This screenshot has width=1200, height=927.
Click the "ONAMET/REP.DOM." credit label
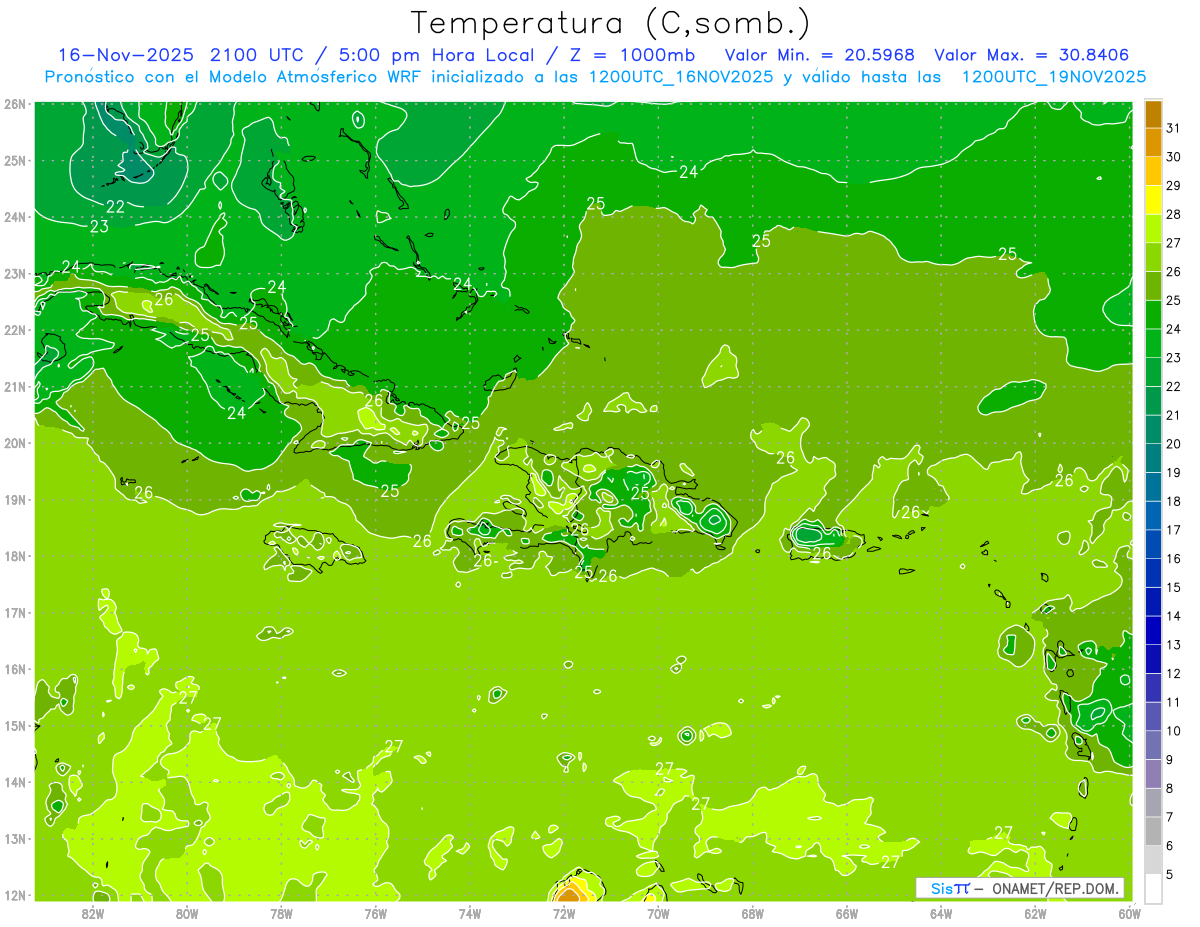coord(1056,888)
